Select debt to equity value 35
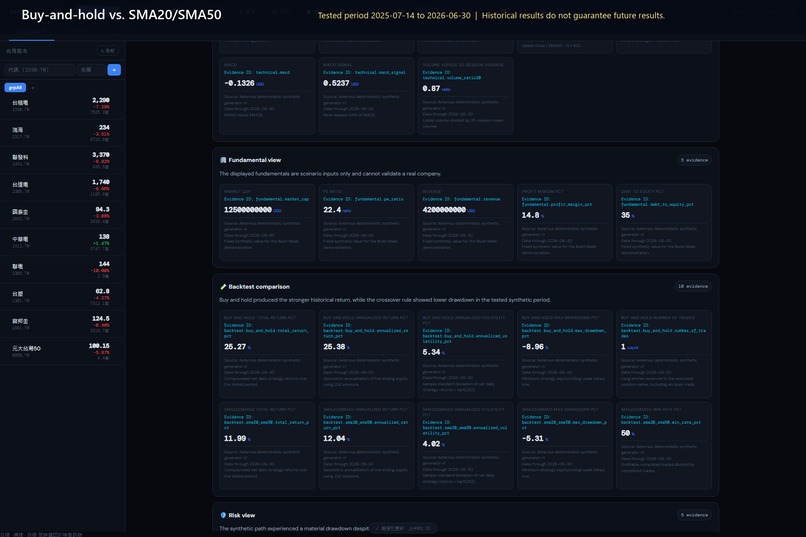806x537 pixels. point(625,215)
